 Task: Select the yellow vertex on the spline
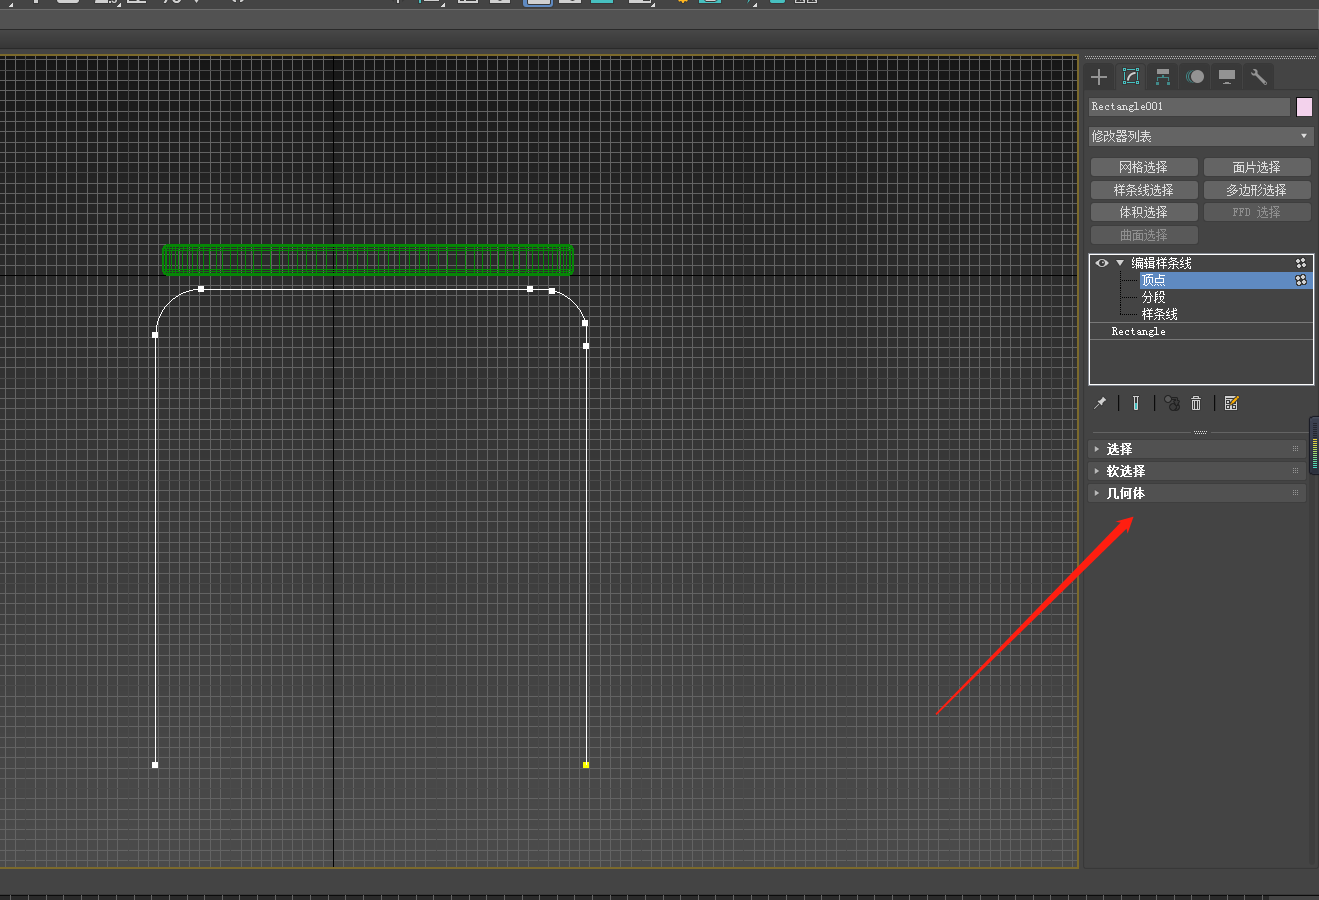pos(586,765)
